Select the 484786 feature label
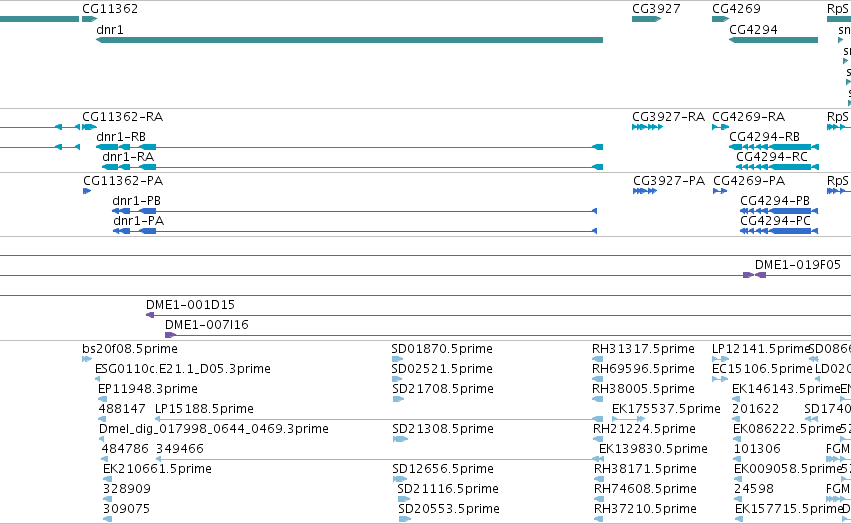The width and height of the screenshot is (851, 524). 125,449
